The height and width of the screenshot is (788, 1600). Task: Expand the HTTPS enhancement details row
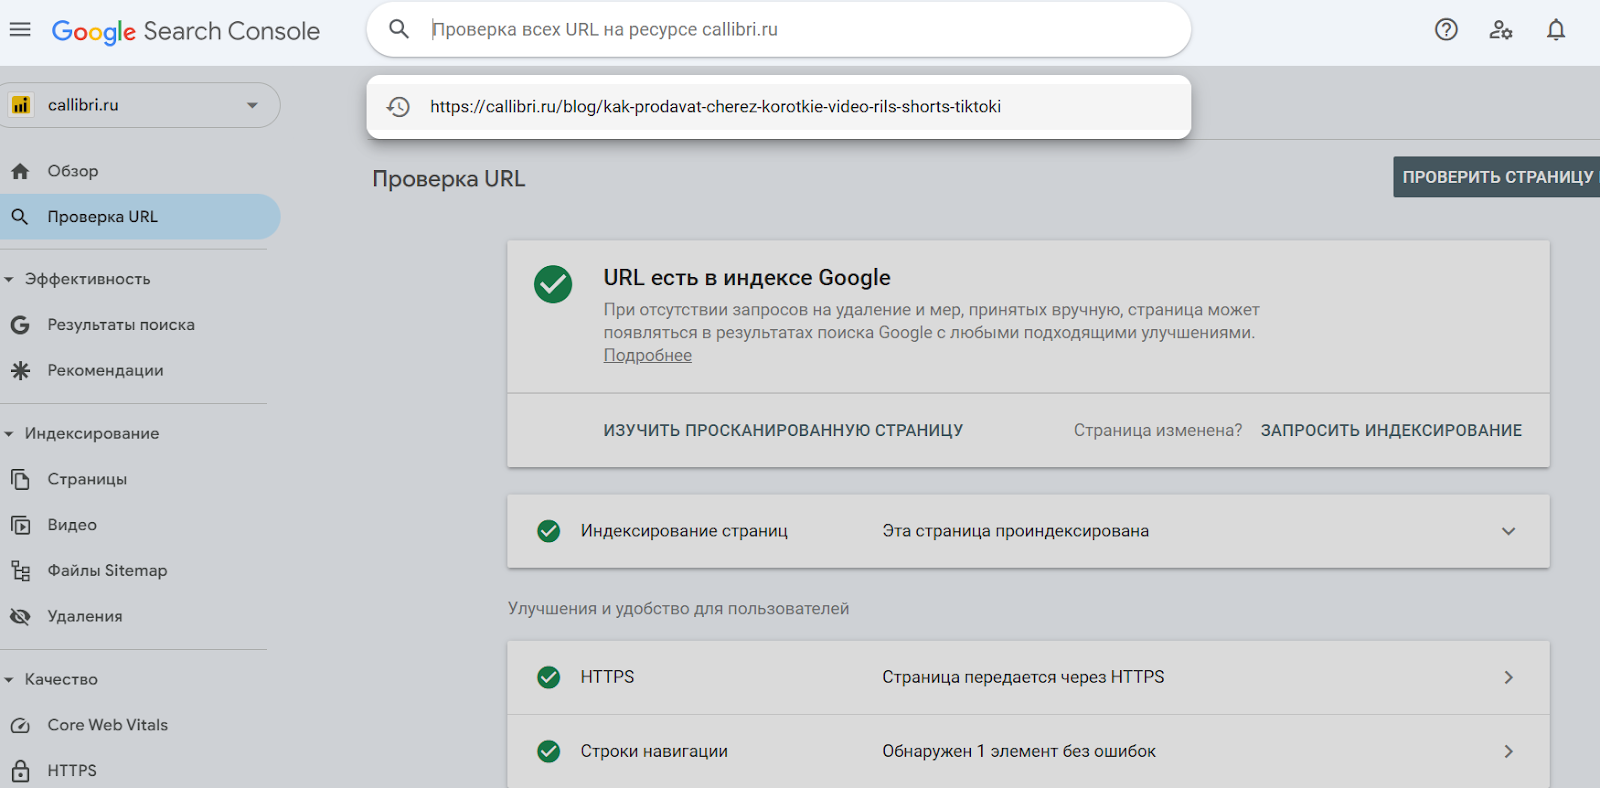(x=1508, y=678)
